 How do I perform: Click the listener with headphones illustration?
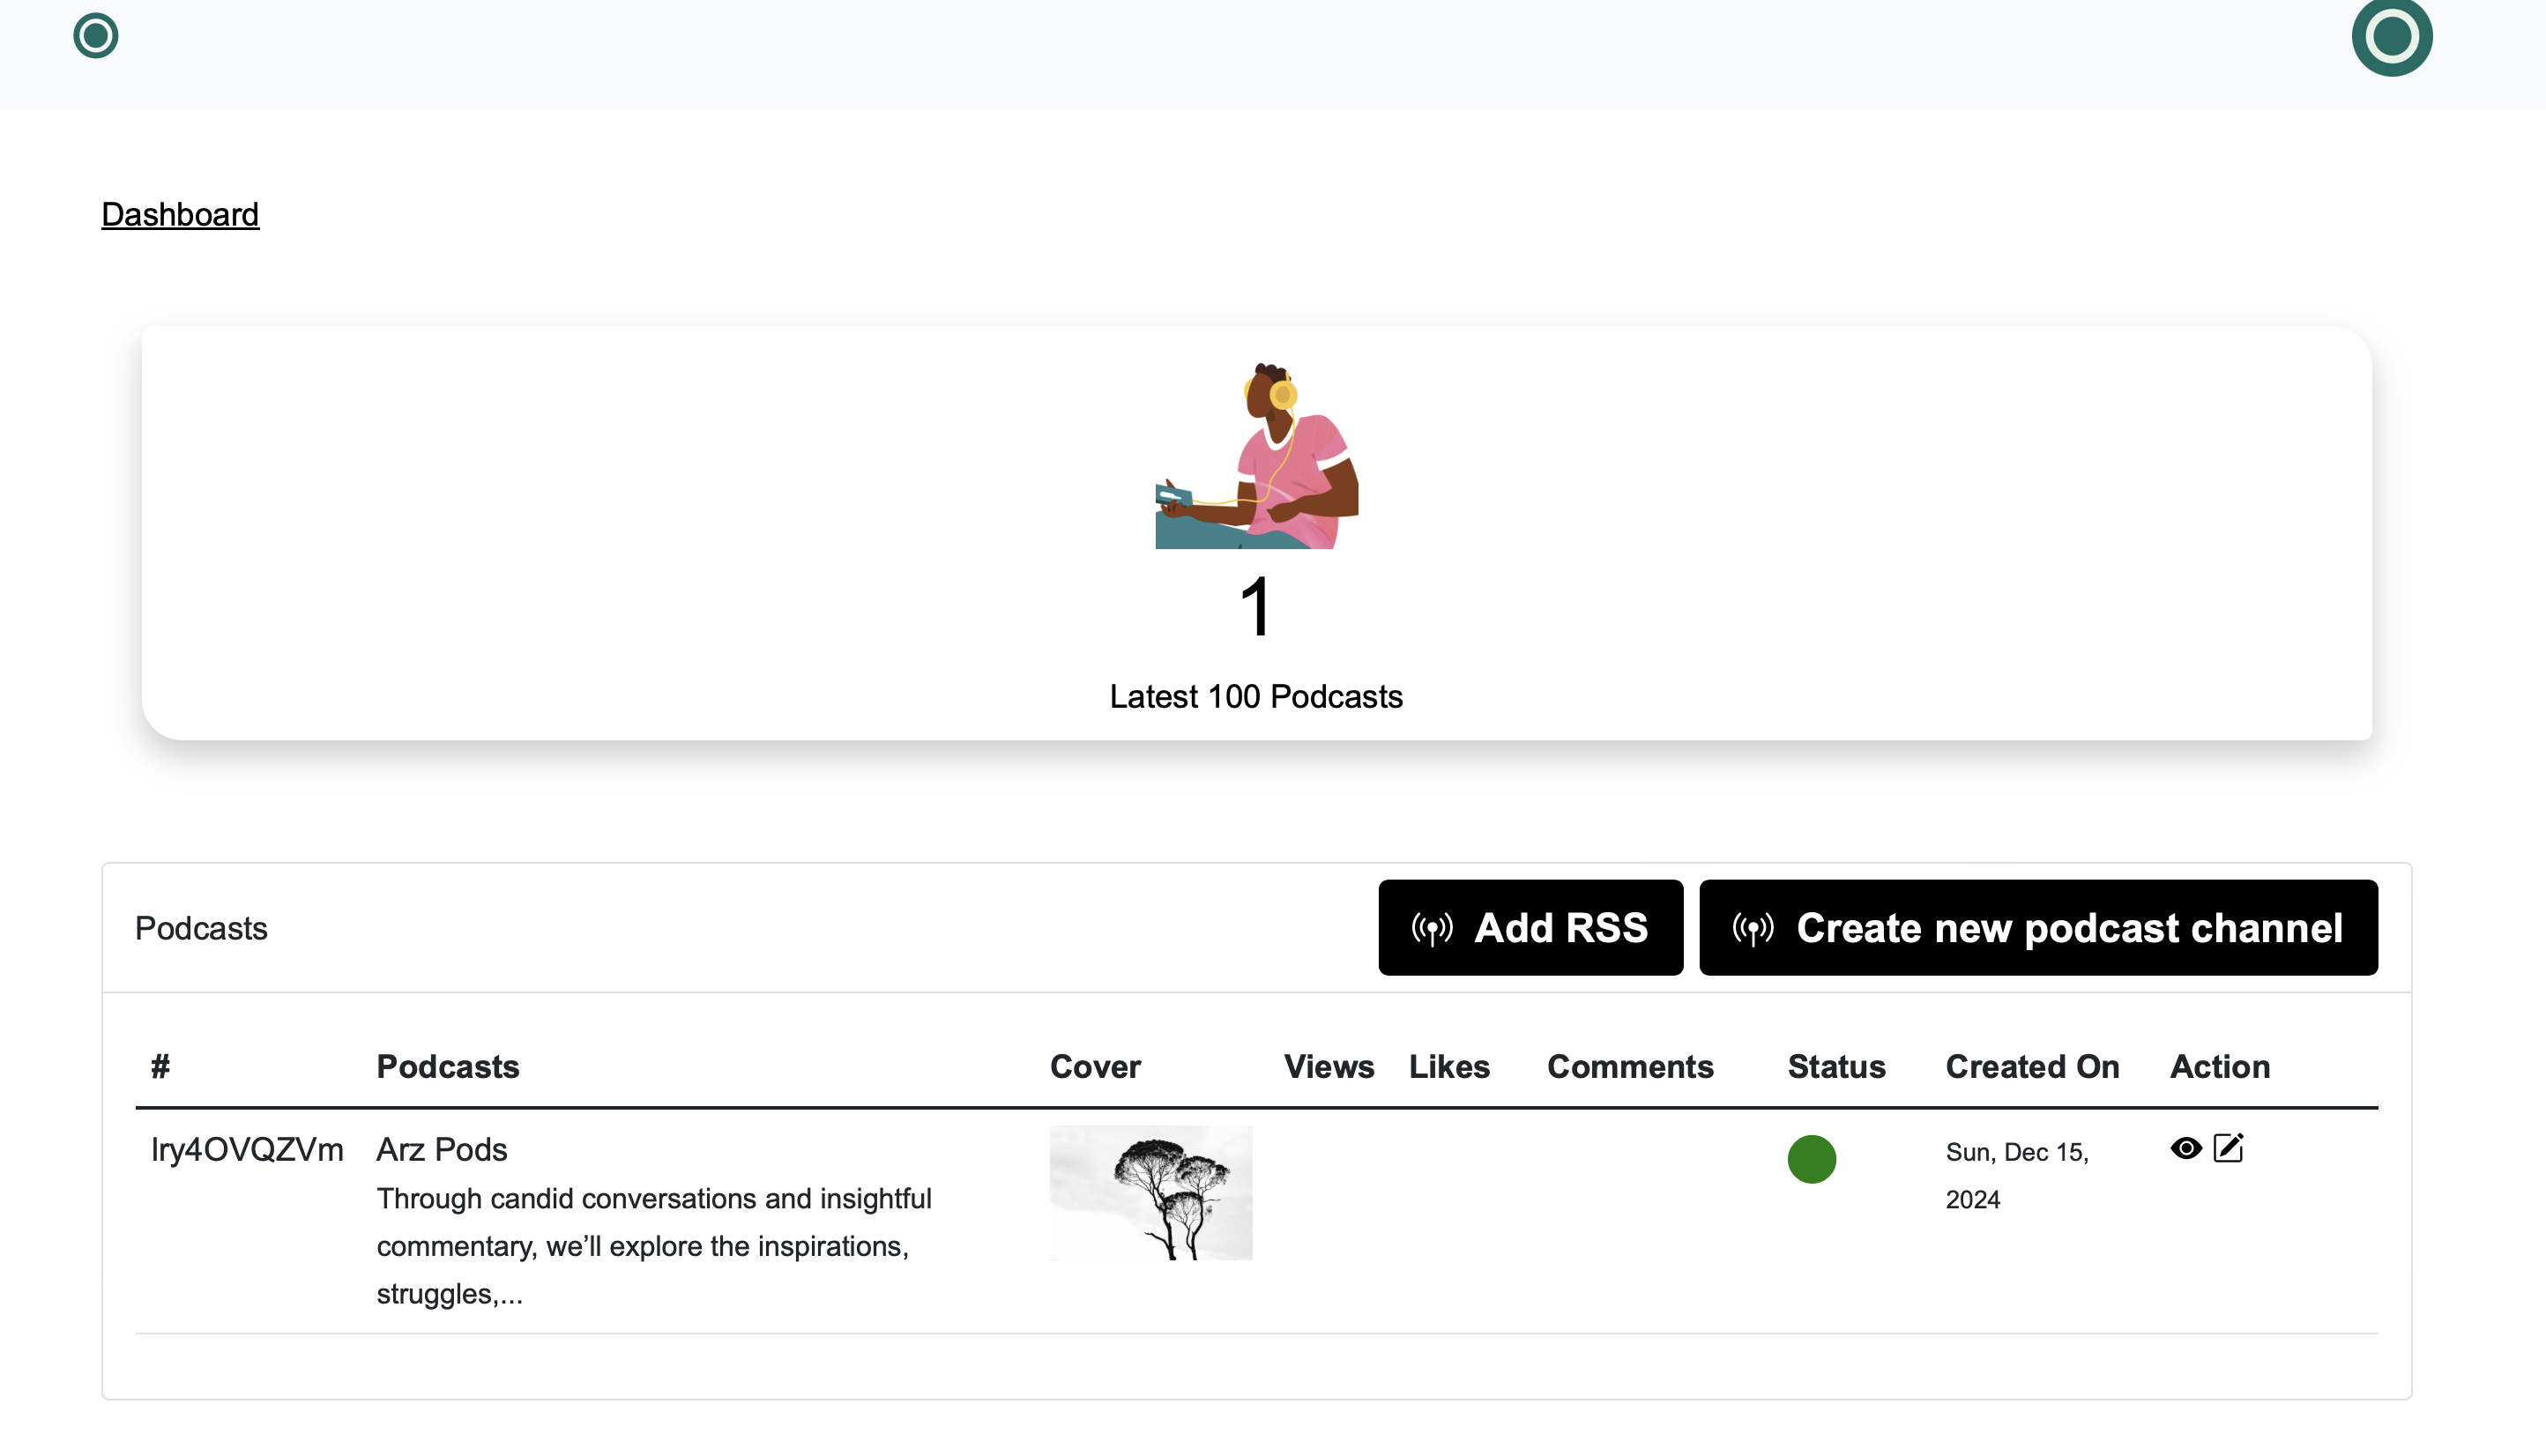(1256, 455)
